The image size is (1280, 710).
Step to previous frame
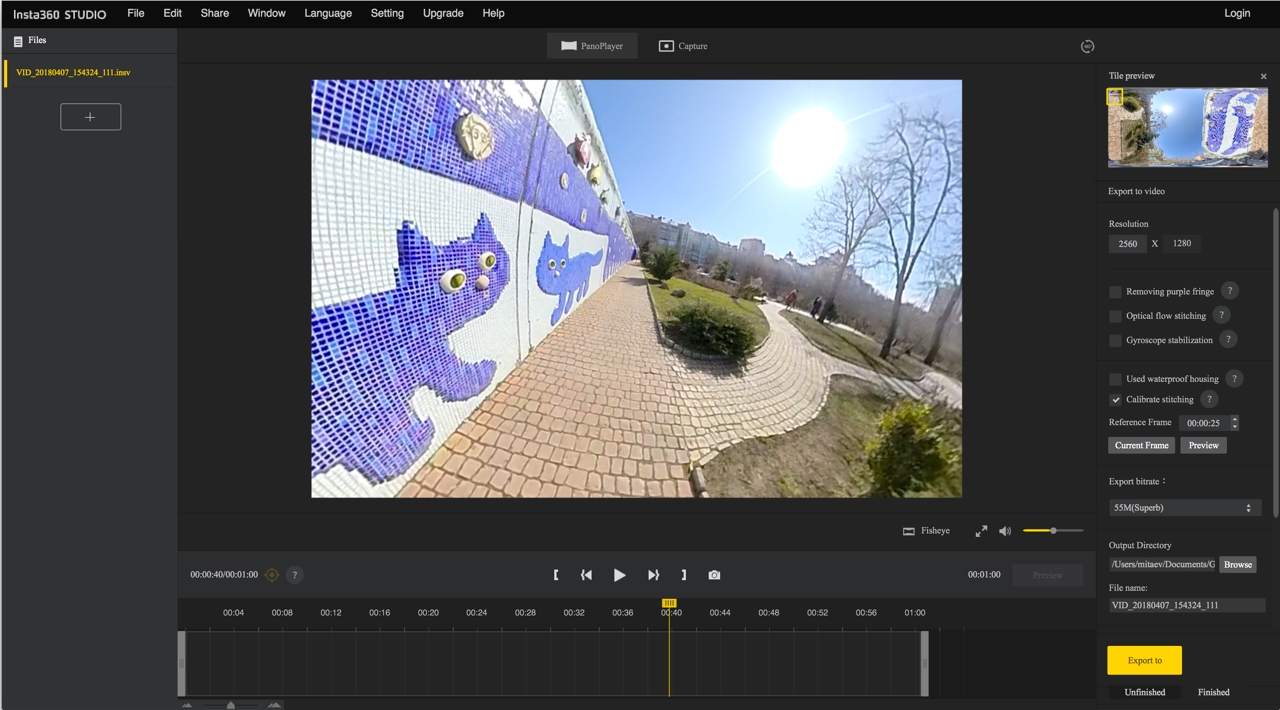tap(586, 575)
